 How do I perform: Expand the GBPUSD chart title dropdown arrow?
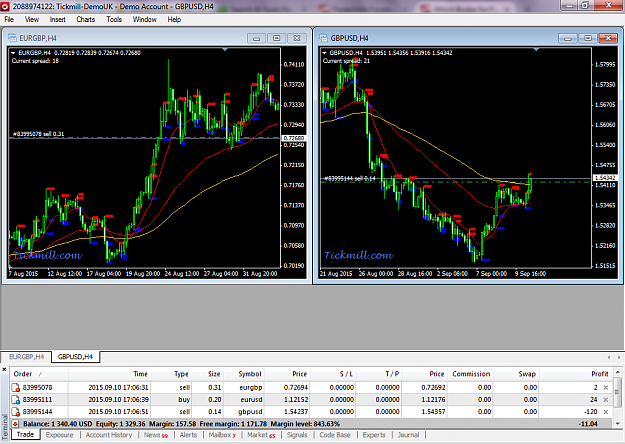(324, 53)
